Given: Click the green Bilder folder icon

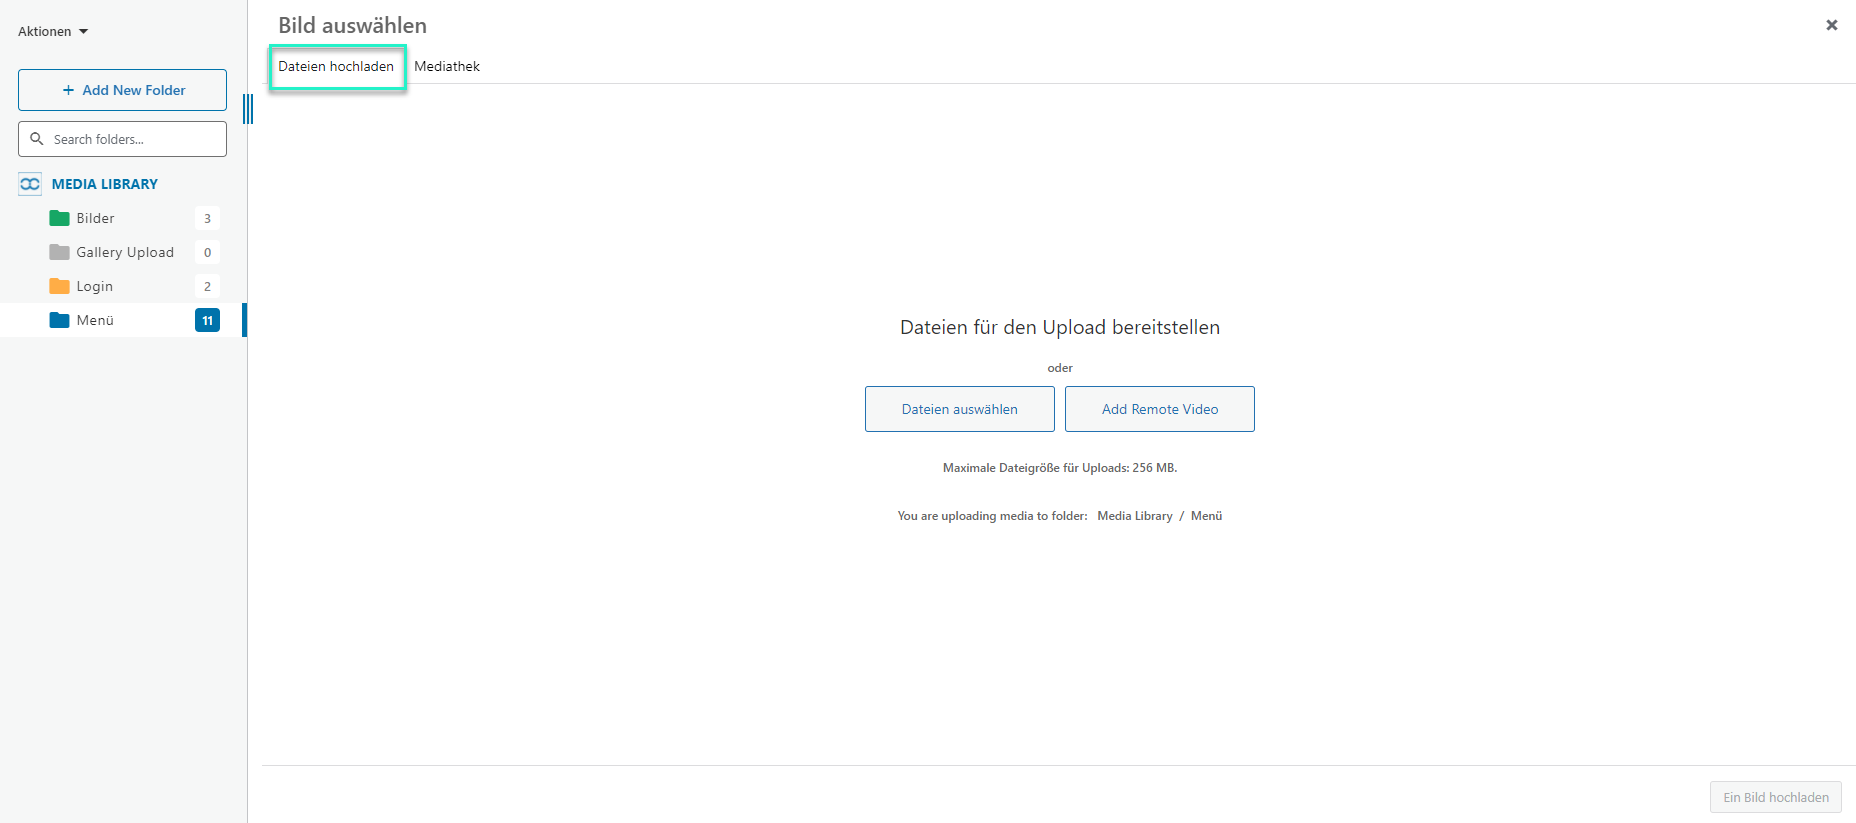Looking at the screenshot, I should [x=59, y=218].
